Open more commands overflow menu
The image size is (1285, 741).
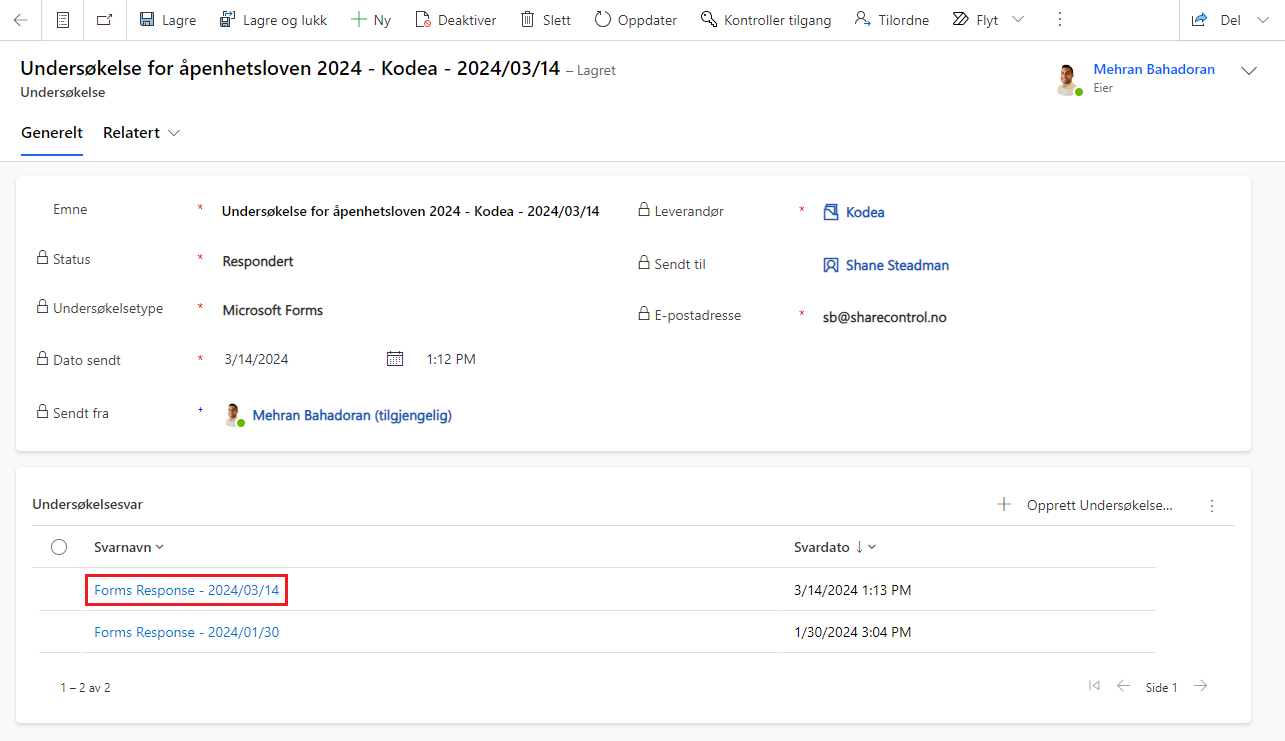pyautogui.click(x=1060, y=20)
